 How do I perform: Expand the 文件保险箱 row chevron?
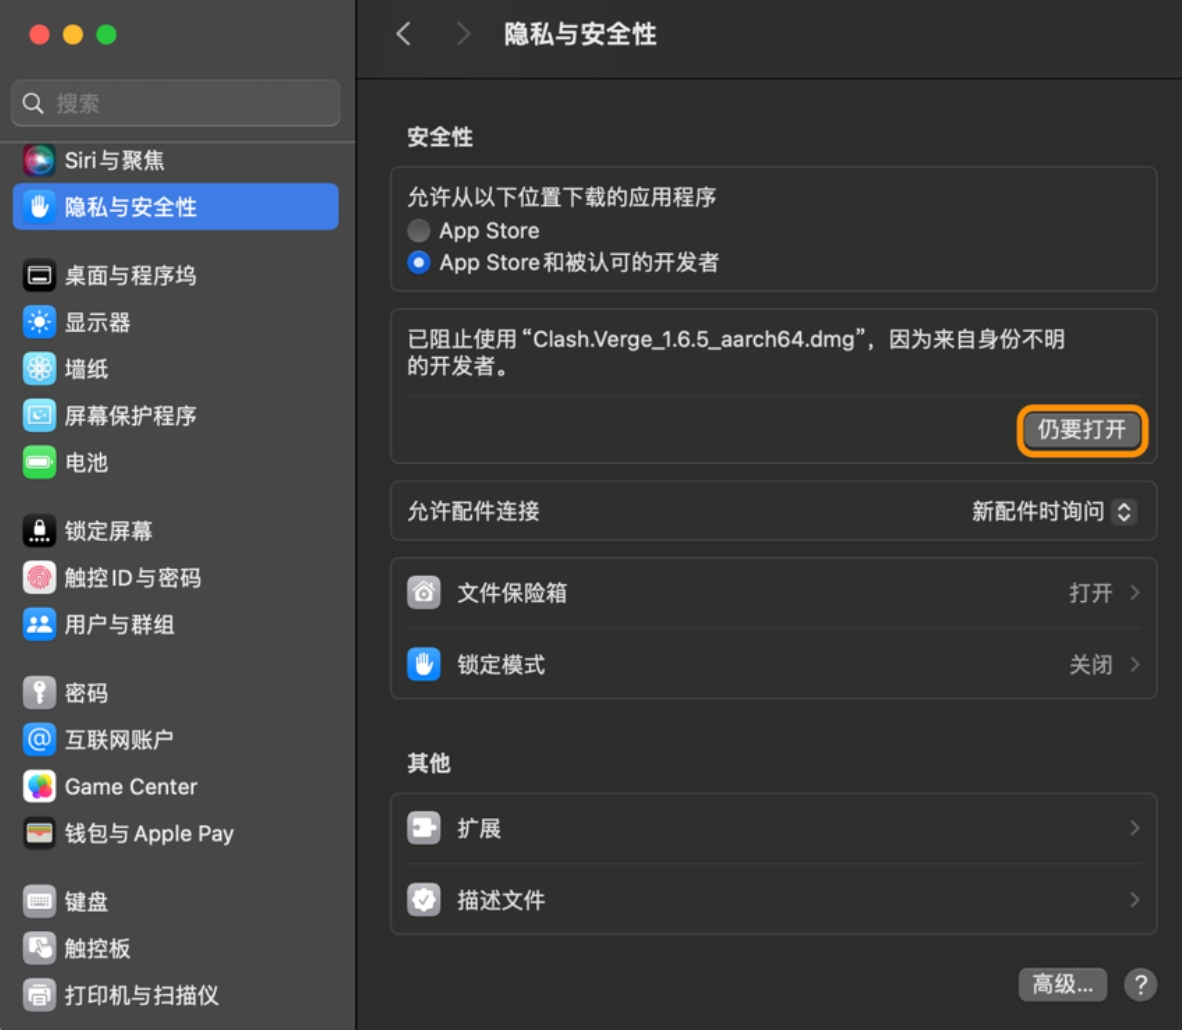coord(1135,592)
